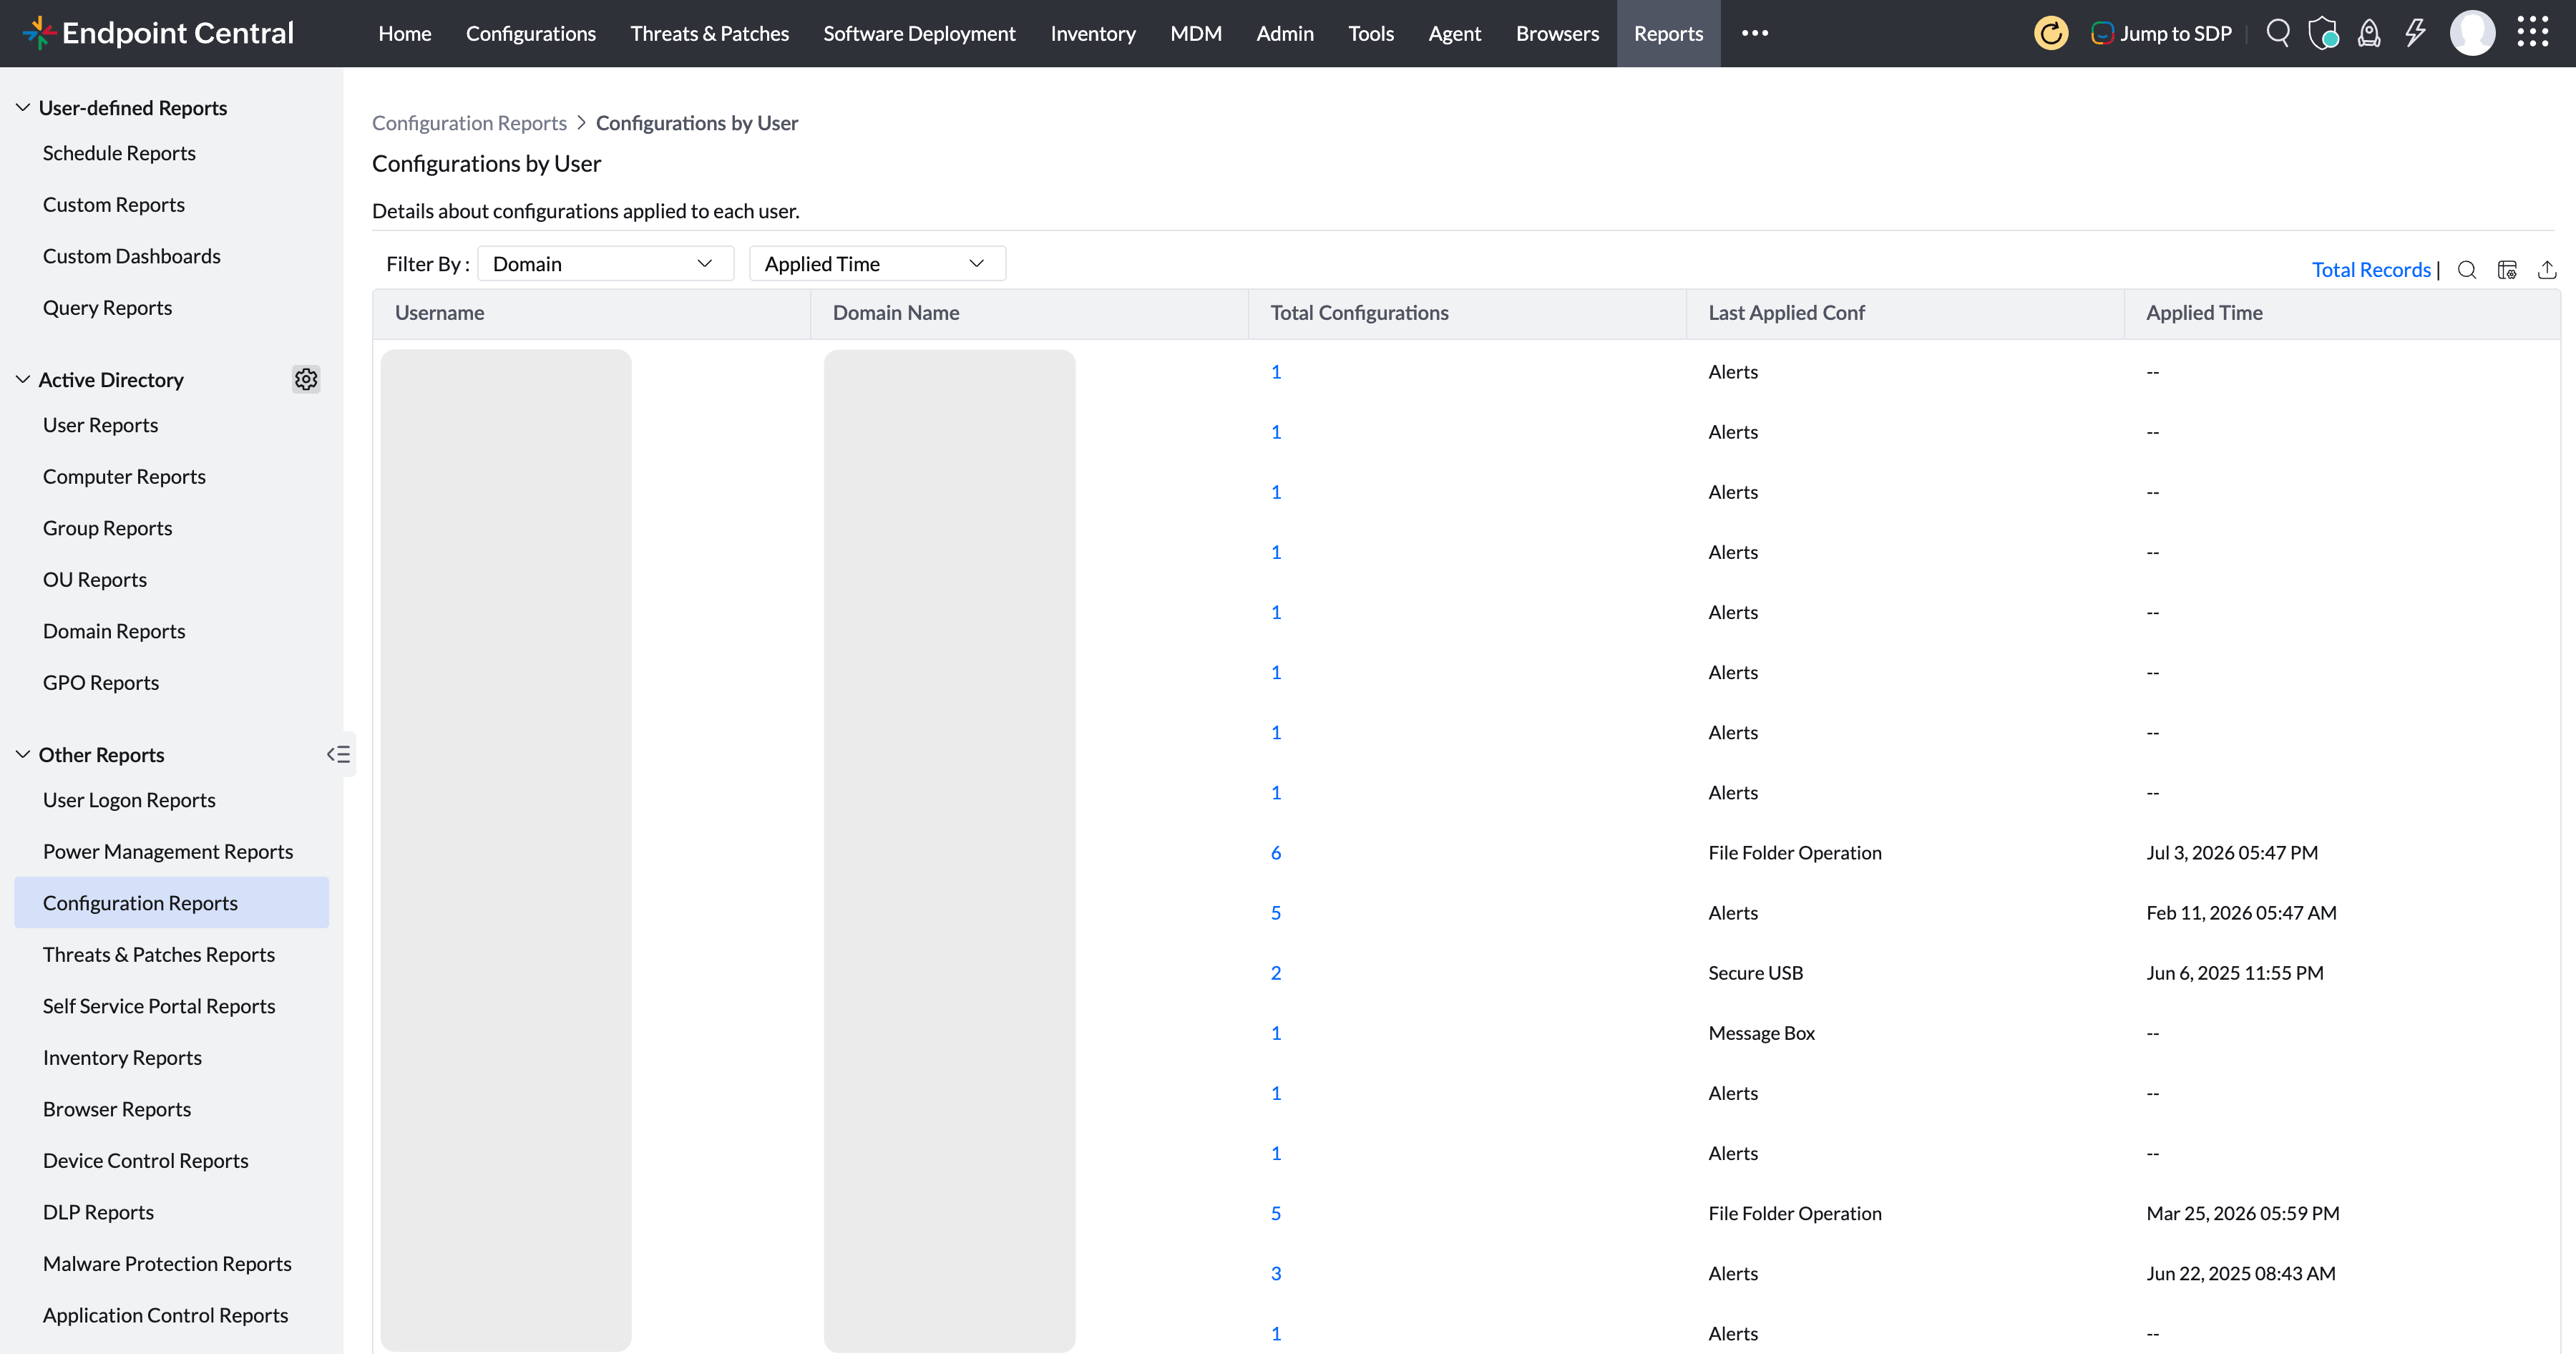Collapse Other Reports section

coord(23,754)
